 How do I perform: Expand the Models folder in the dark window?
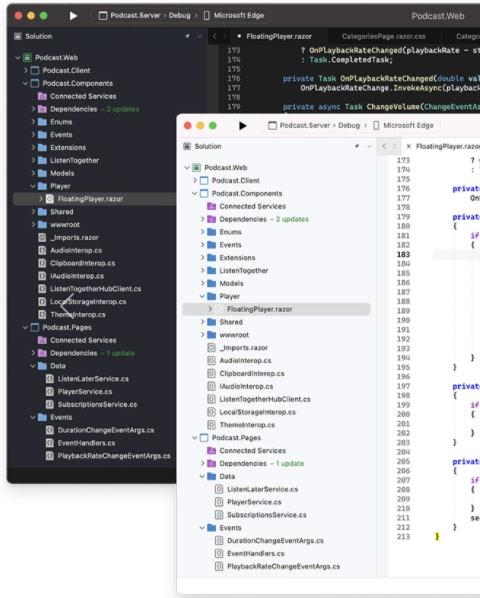pos(33,173)
